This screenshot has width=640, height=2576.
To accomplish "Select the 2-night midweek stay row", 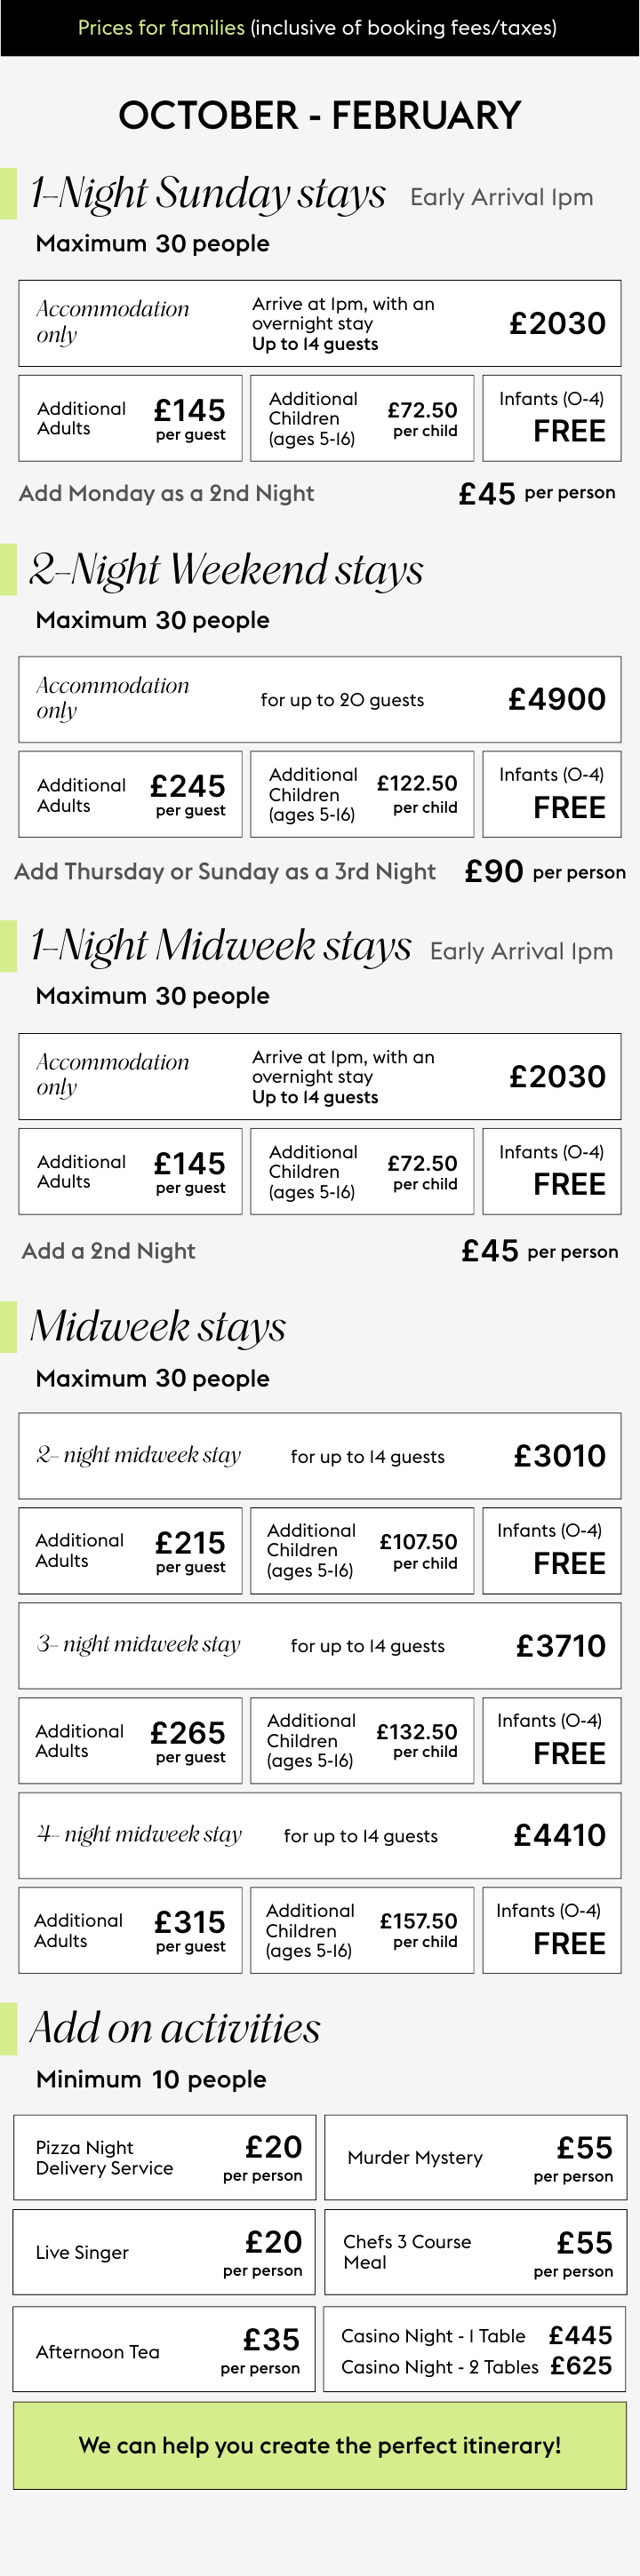I will point(320,1456).
